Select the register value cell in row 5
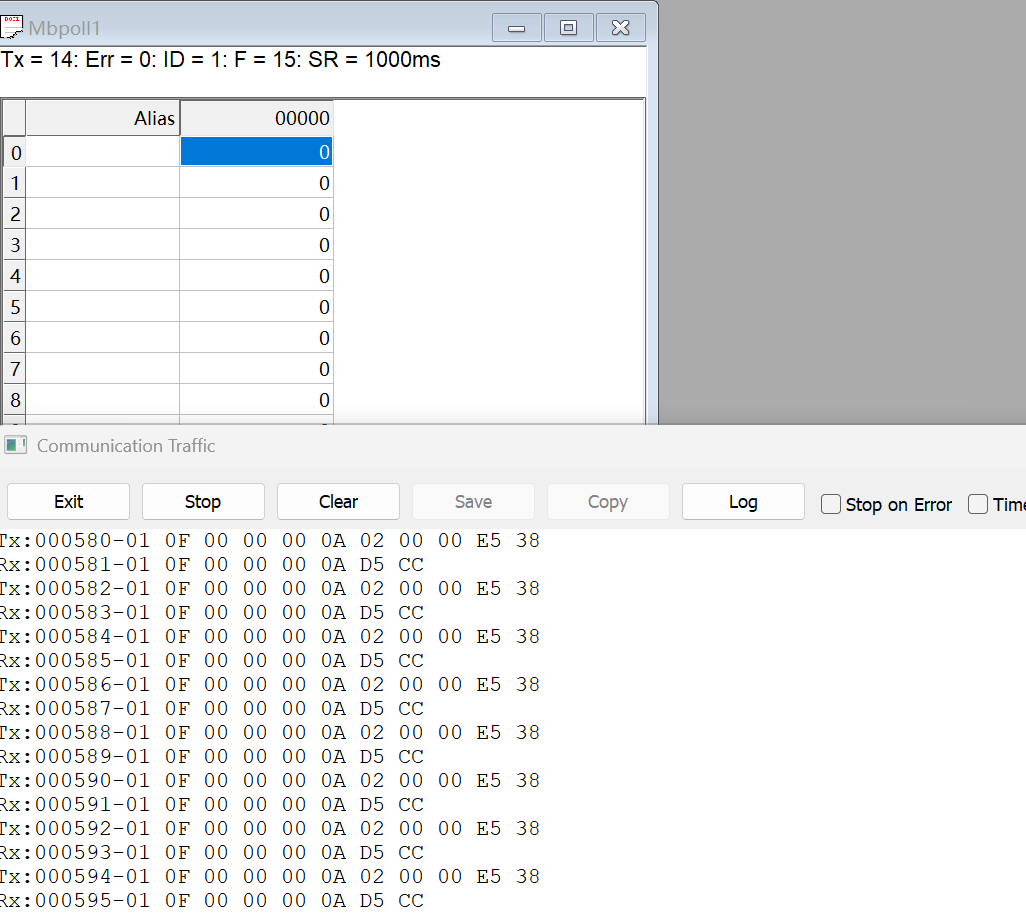The width and height of the screenshot is (1026, 919). click(x=256, y=306)
